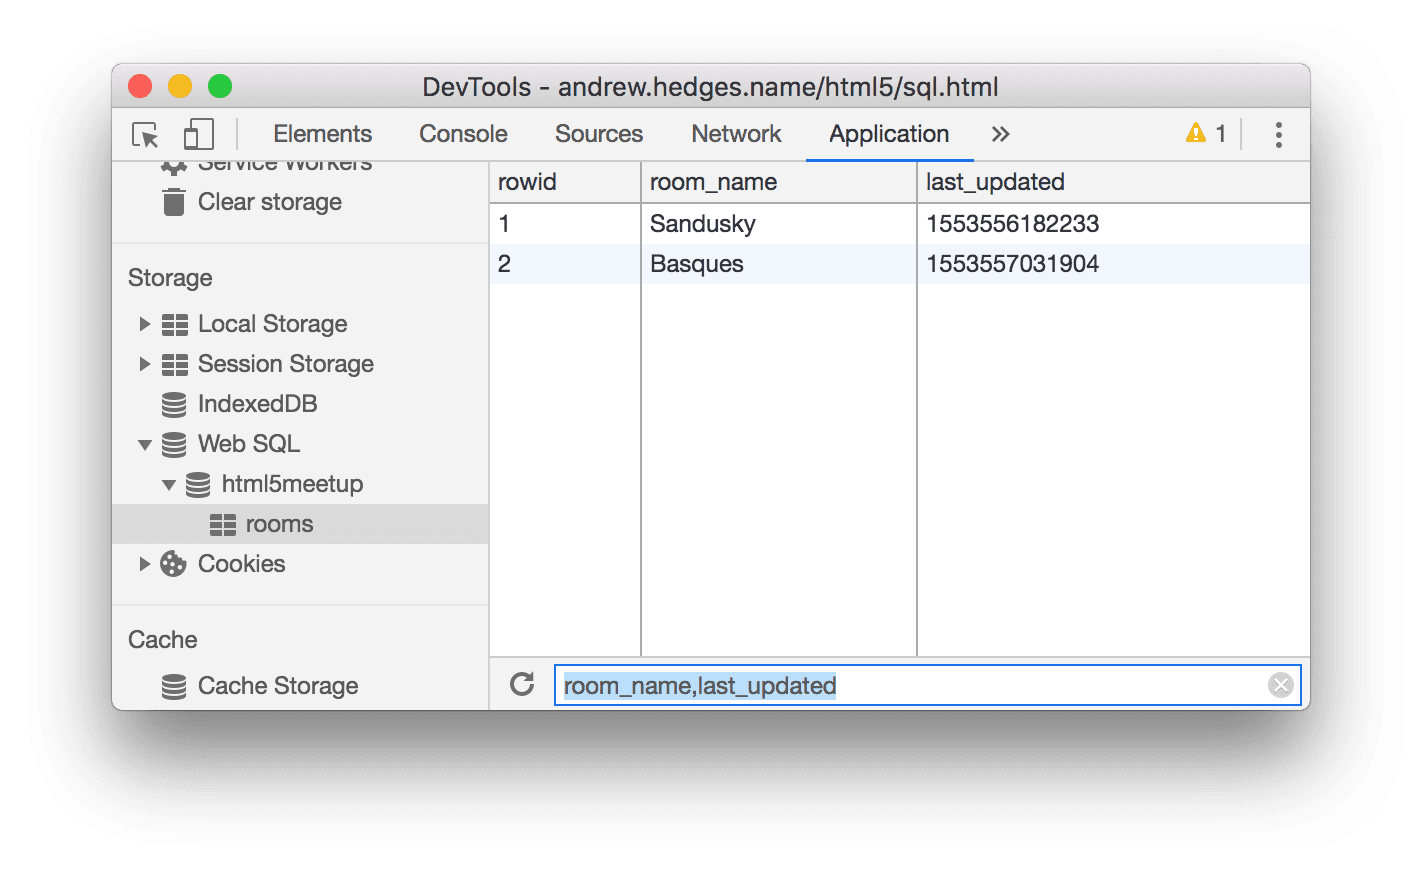Toggle the device toolbar icon

click(197, 133)
